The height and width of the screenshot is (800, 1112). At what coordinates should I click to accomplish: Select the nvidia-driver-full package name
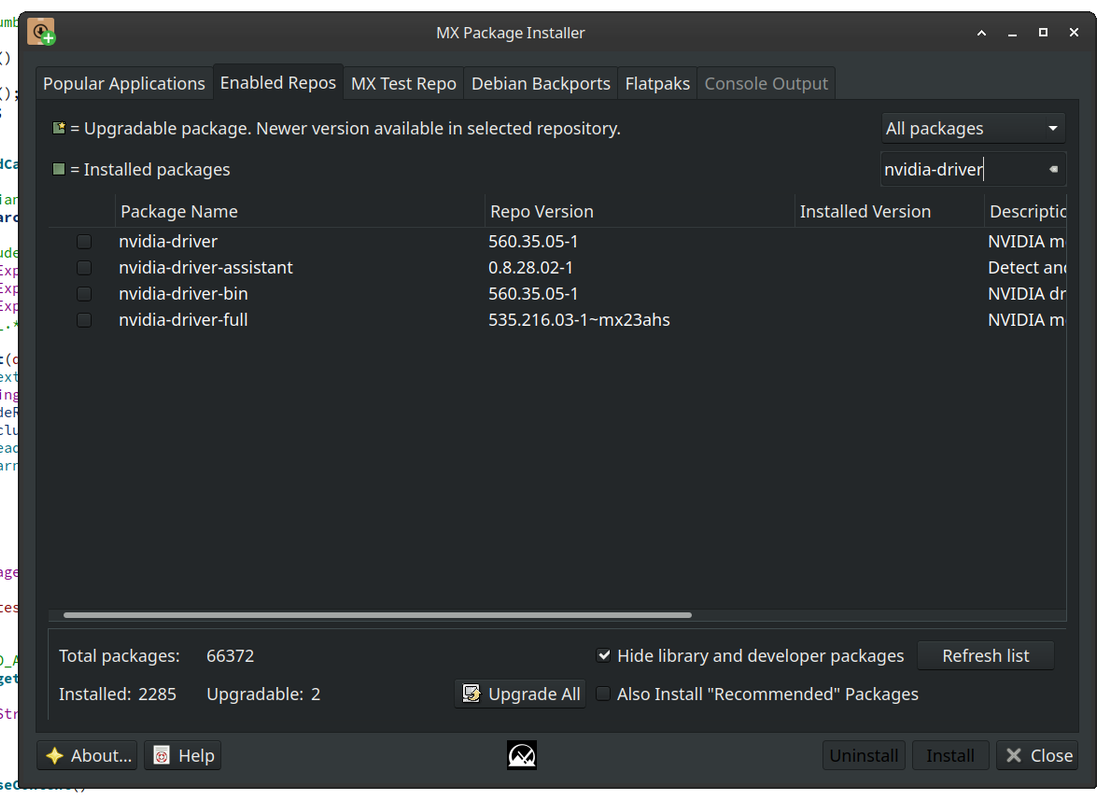point(183,320)
